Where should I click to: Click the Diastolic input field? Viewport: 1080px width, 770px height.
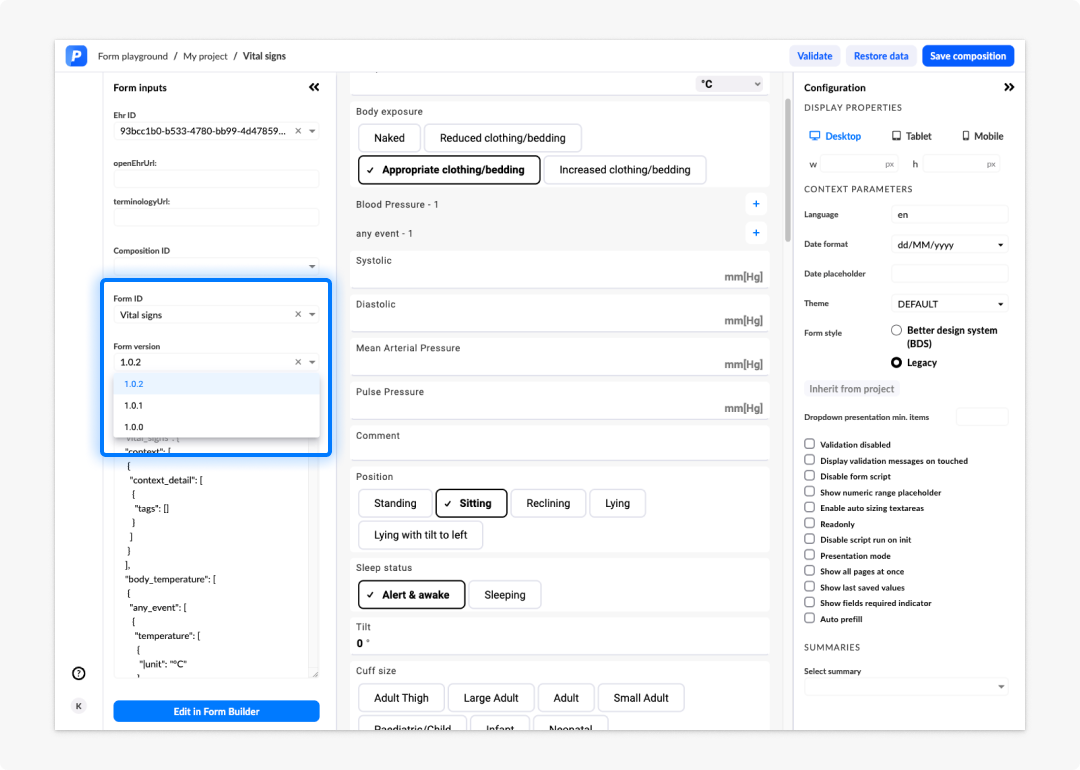click(560, 313)
